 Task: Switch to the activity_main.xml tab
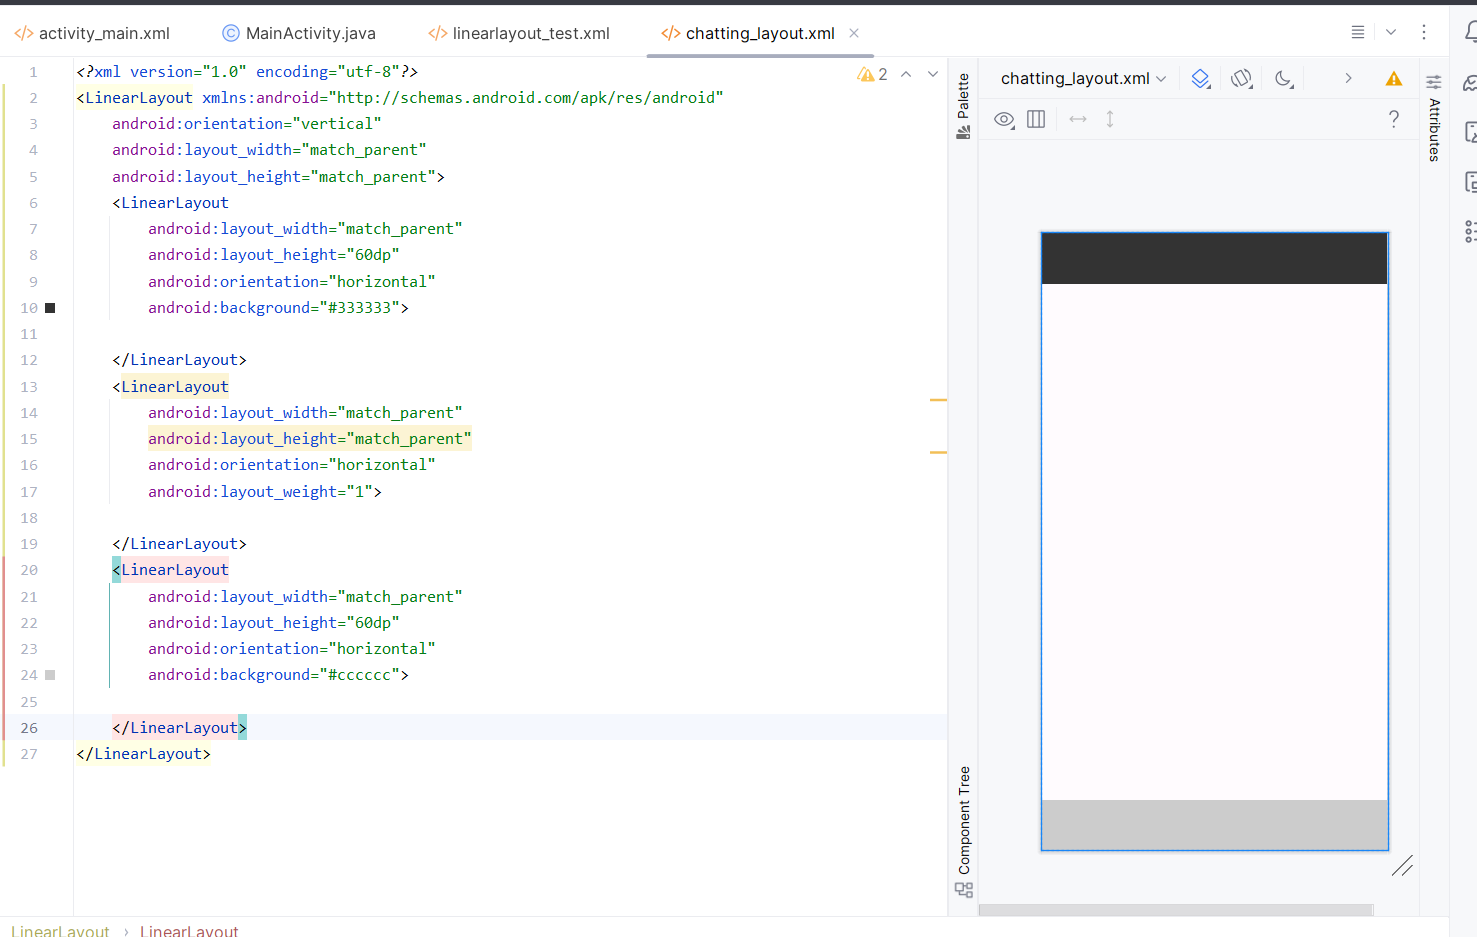(x=92, y=33)
